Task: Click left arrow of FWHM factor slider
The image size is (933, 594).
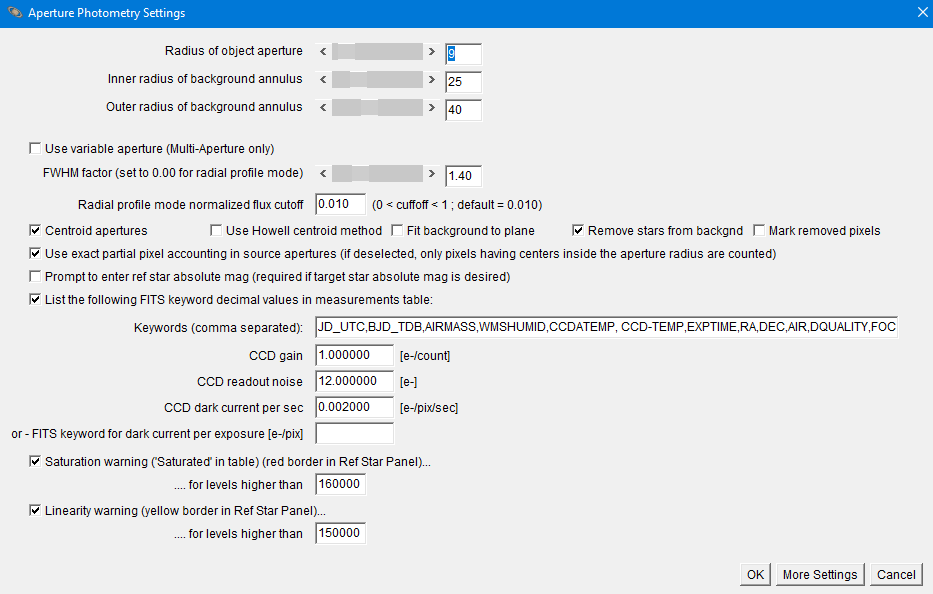Action: (323, 173)
